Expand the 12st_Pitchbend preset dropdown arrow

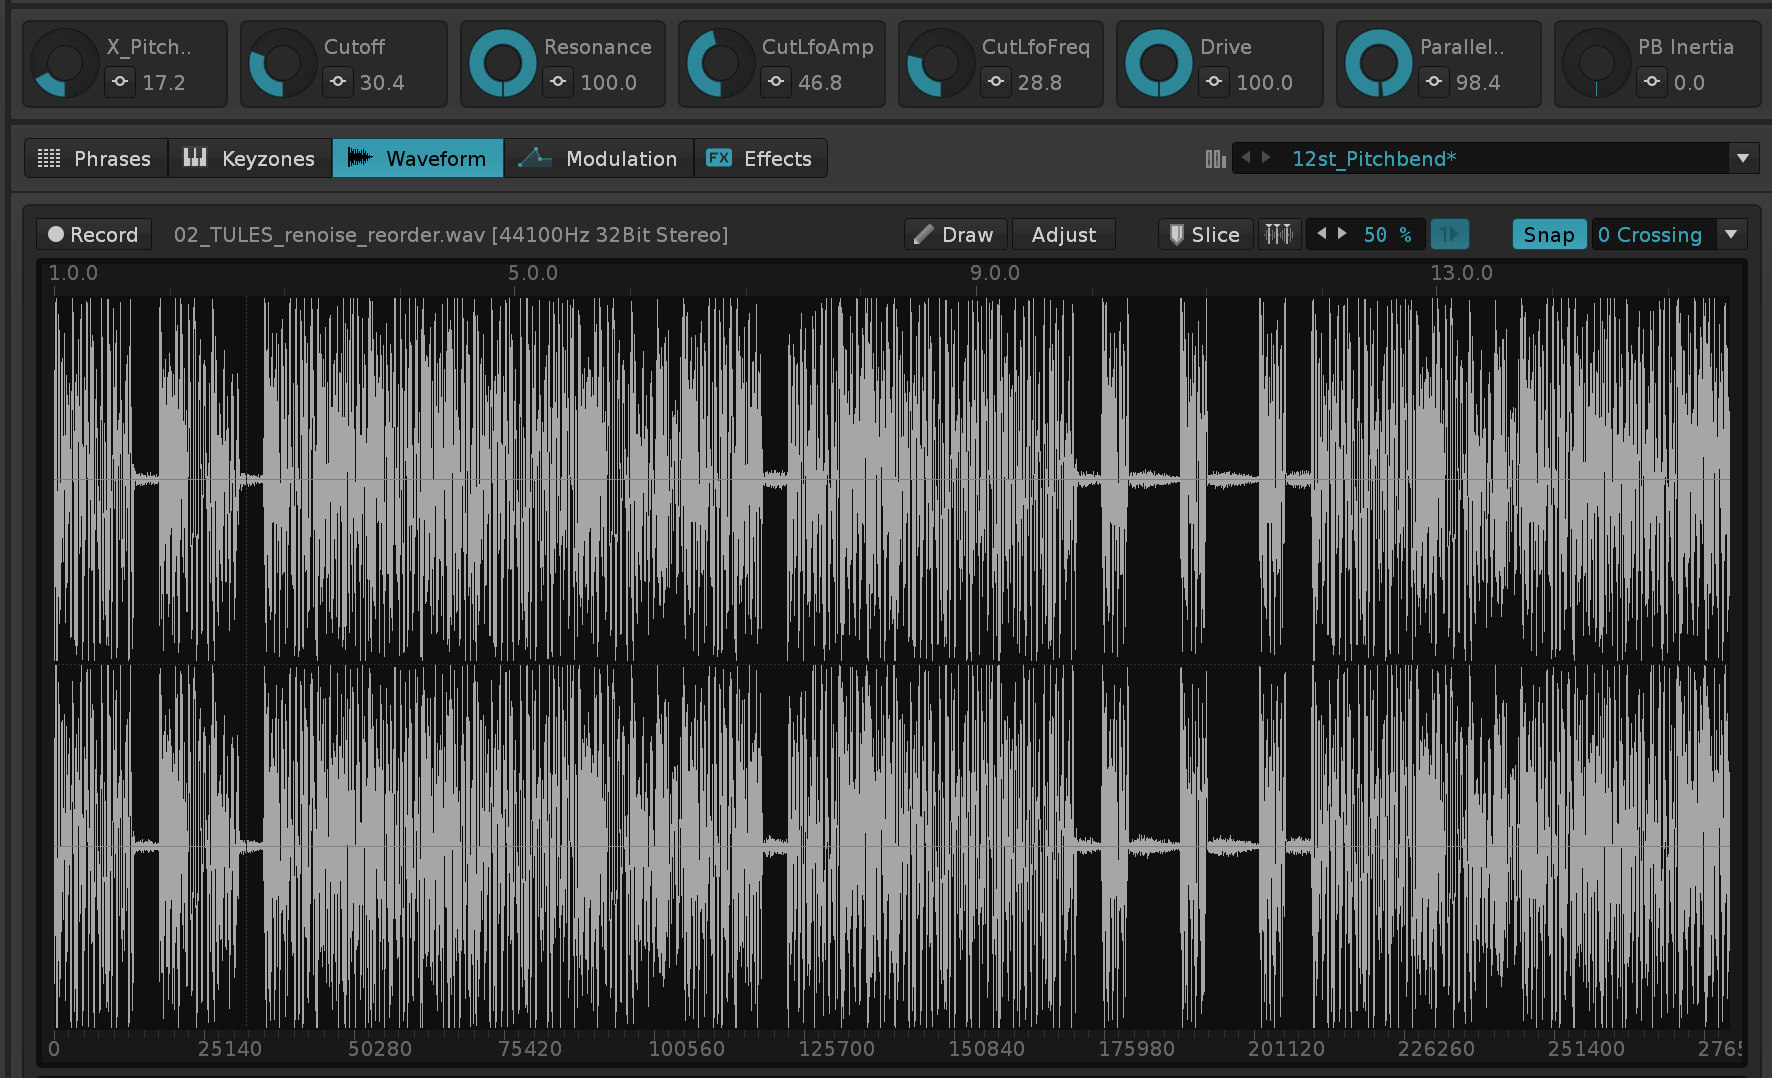point(1743,158)
